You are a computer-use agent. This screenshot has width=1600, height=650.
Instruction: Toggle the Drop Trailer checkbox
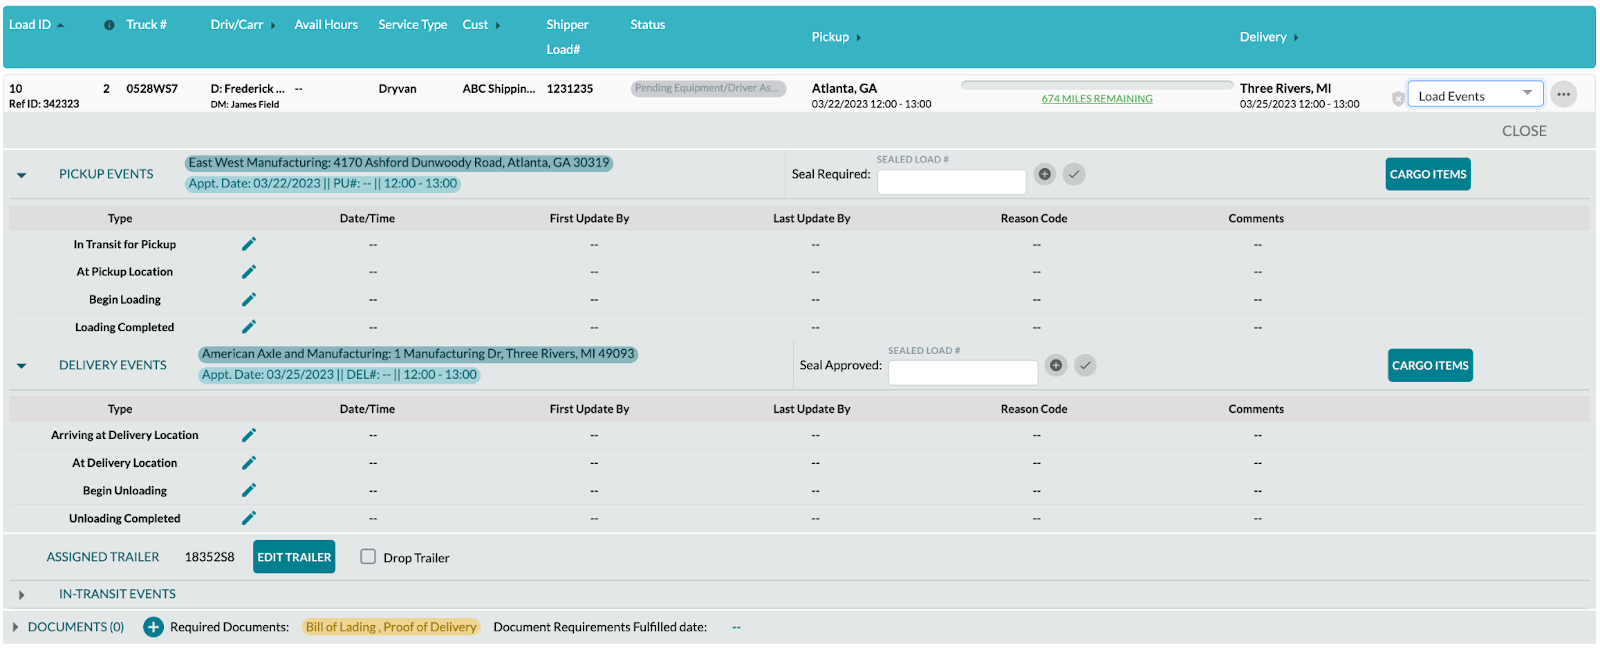[368, 557]
